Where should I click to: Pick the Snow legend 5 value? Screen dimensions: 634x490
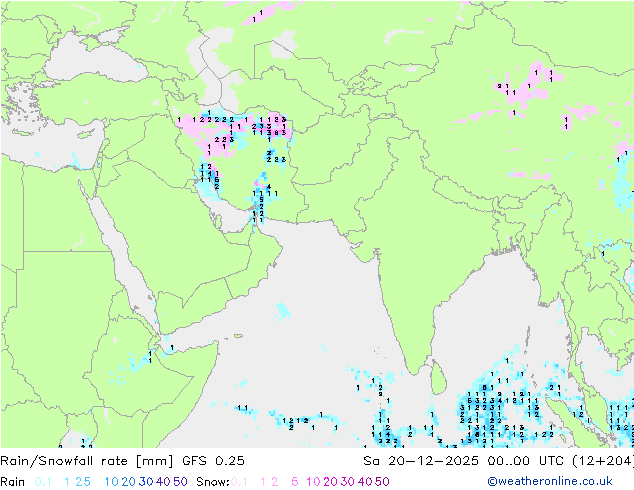(x=295, y=482)
